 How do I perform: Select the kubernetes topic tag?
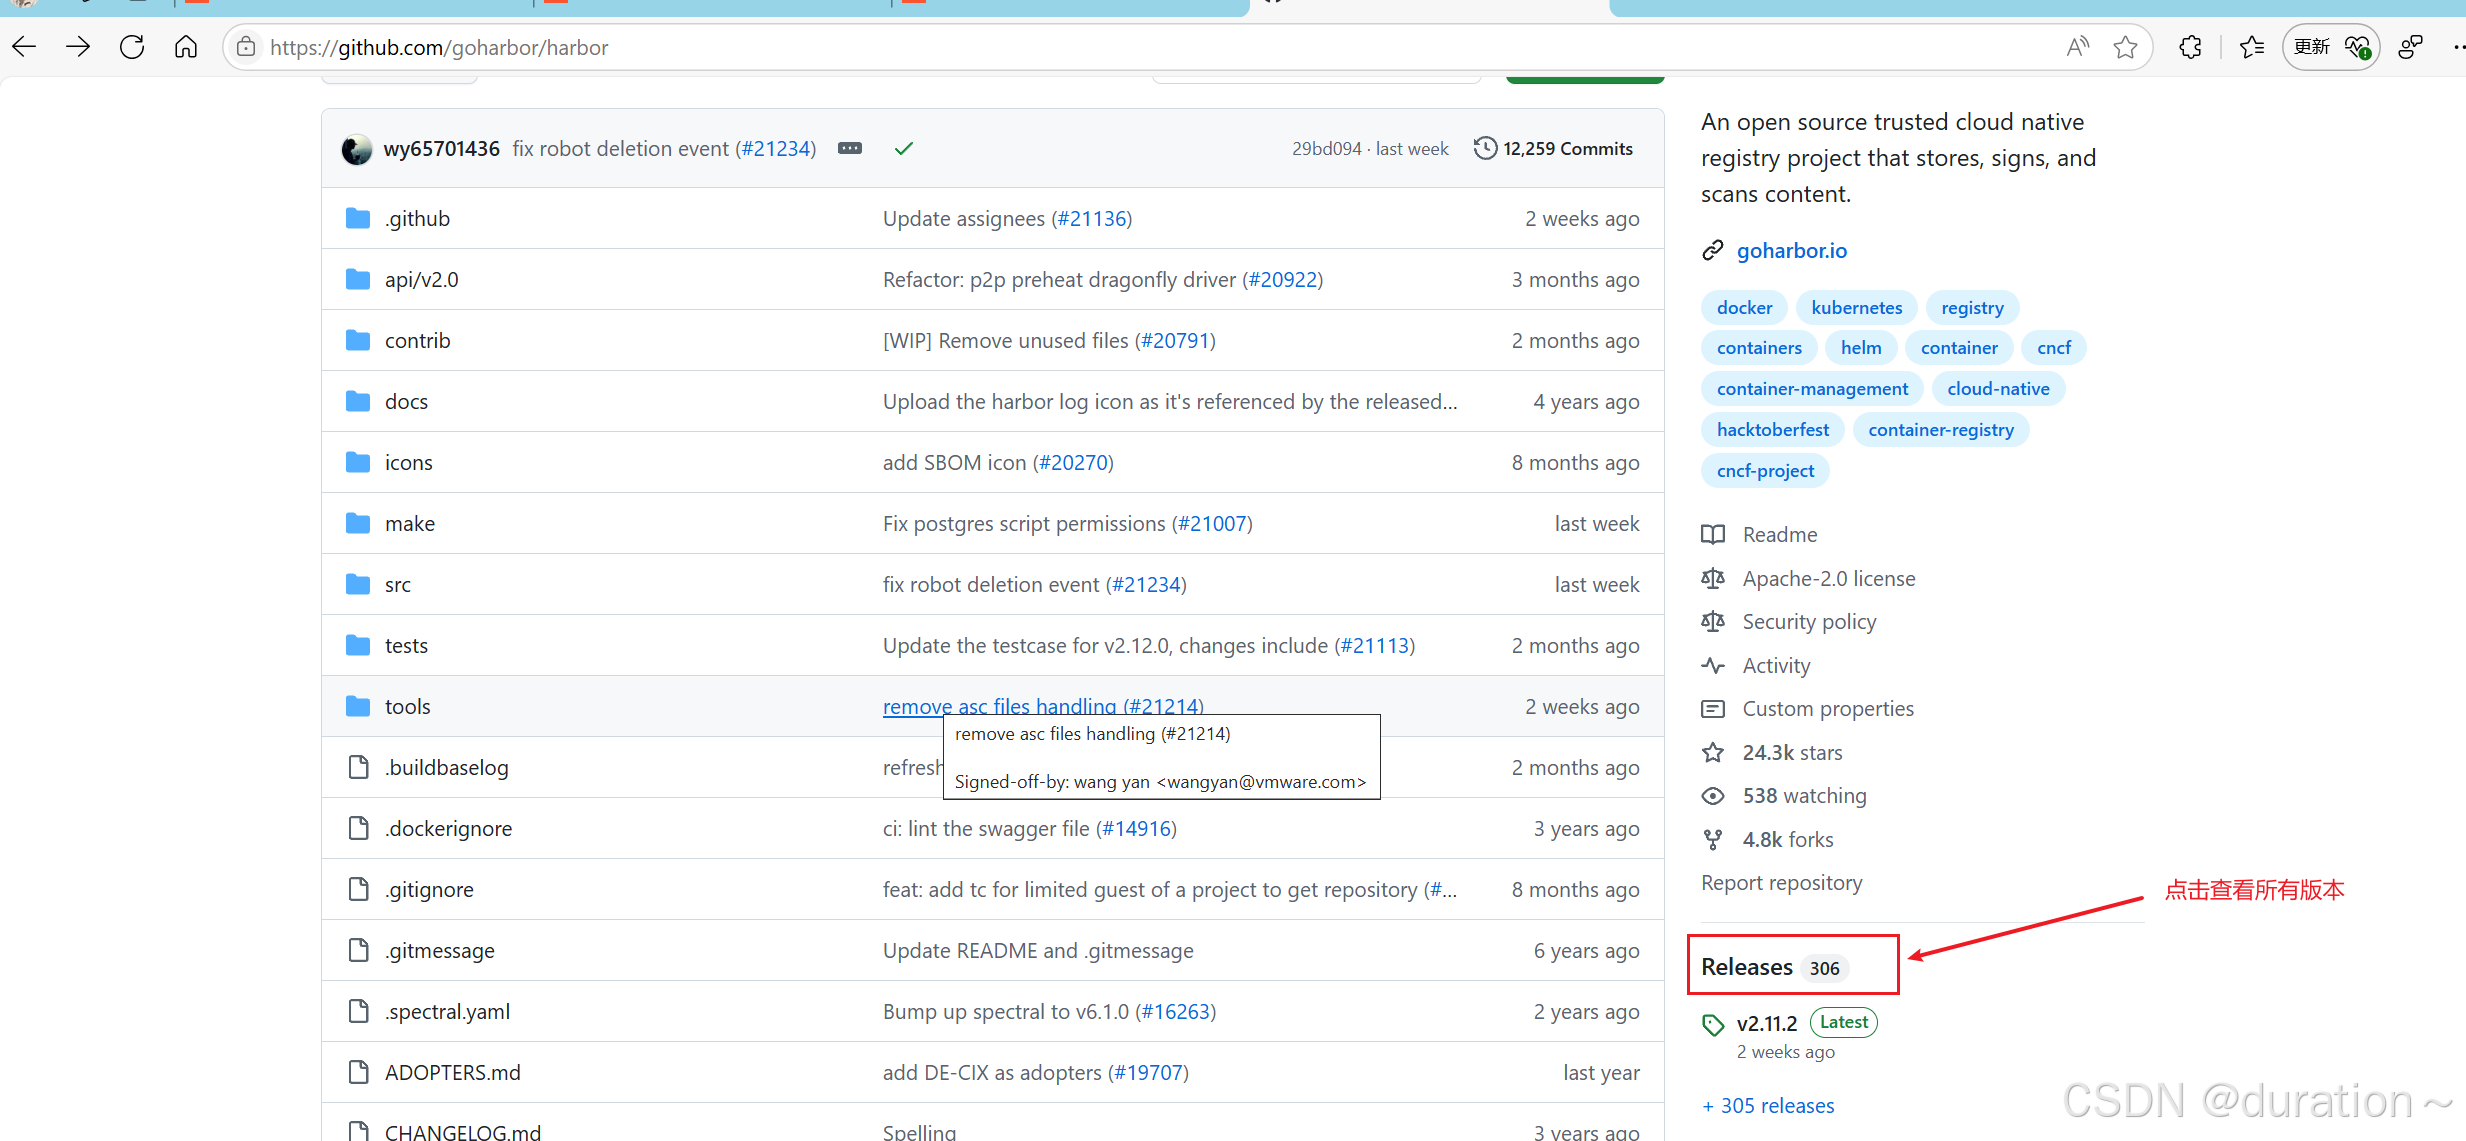point(1856,307)
